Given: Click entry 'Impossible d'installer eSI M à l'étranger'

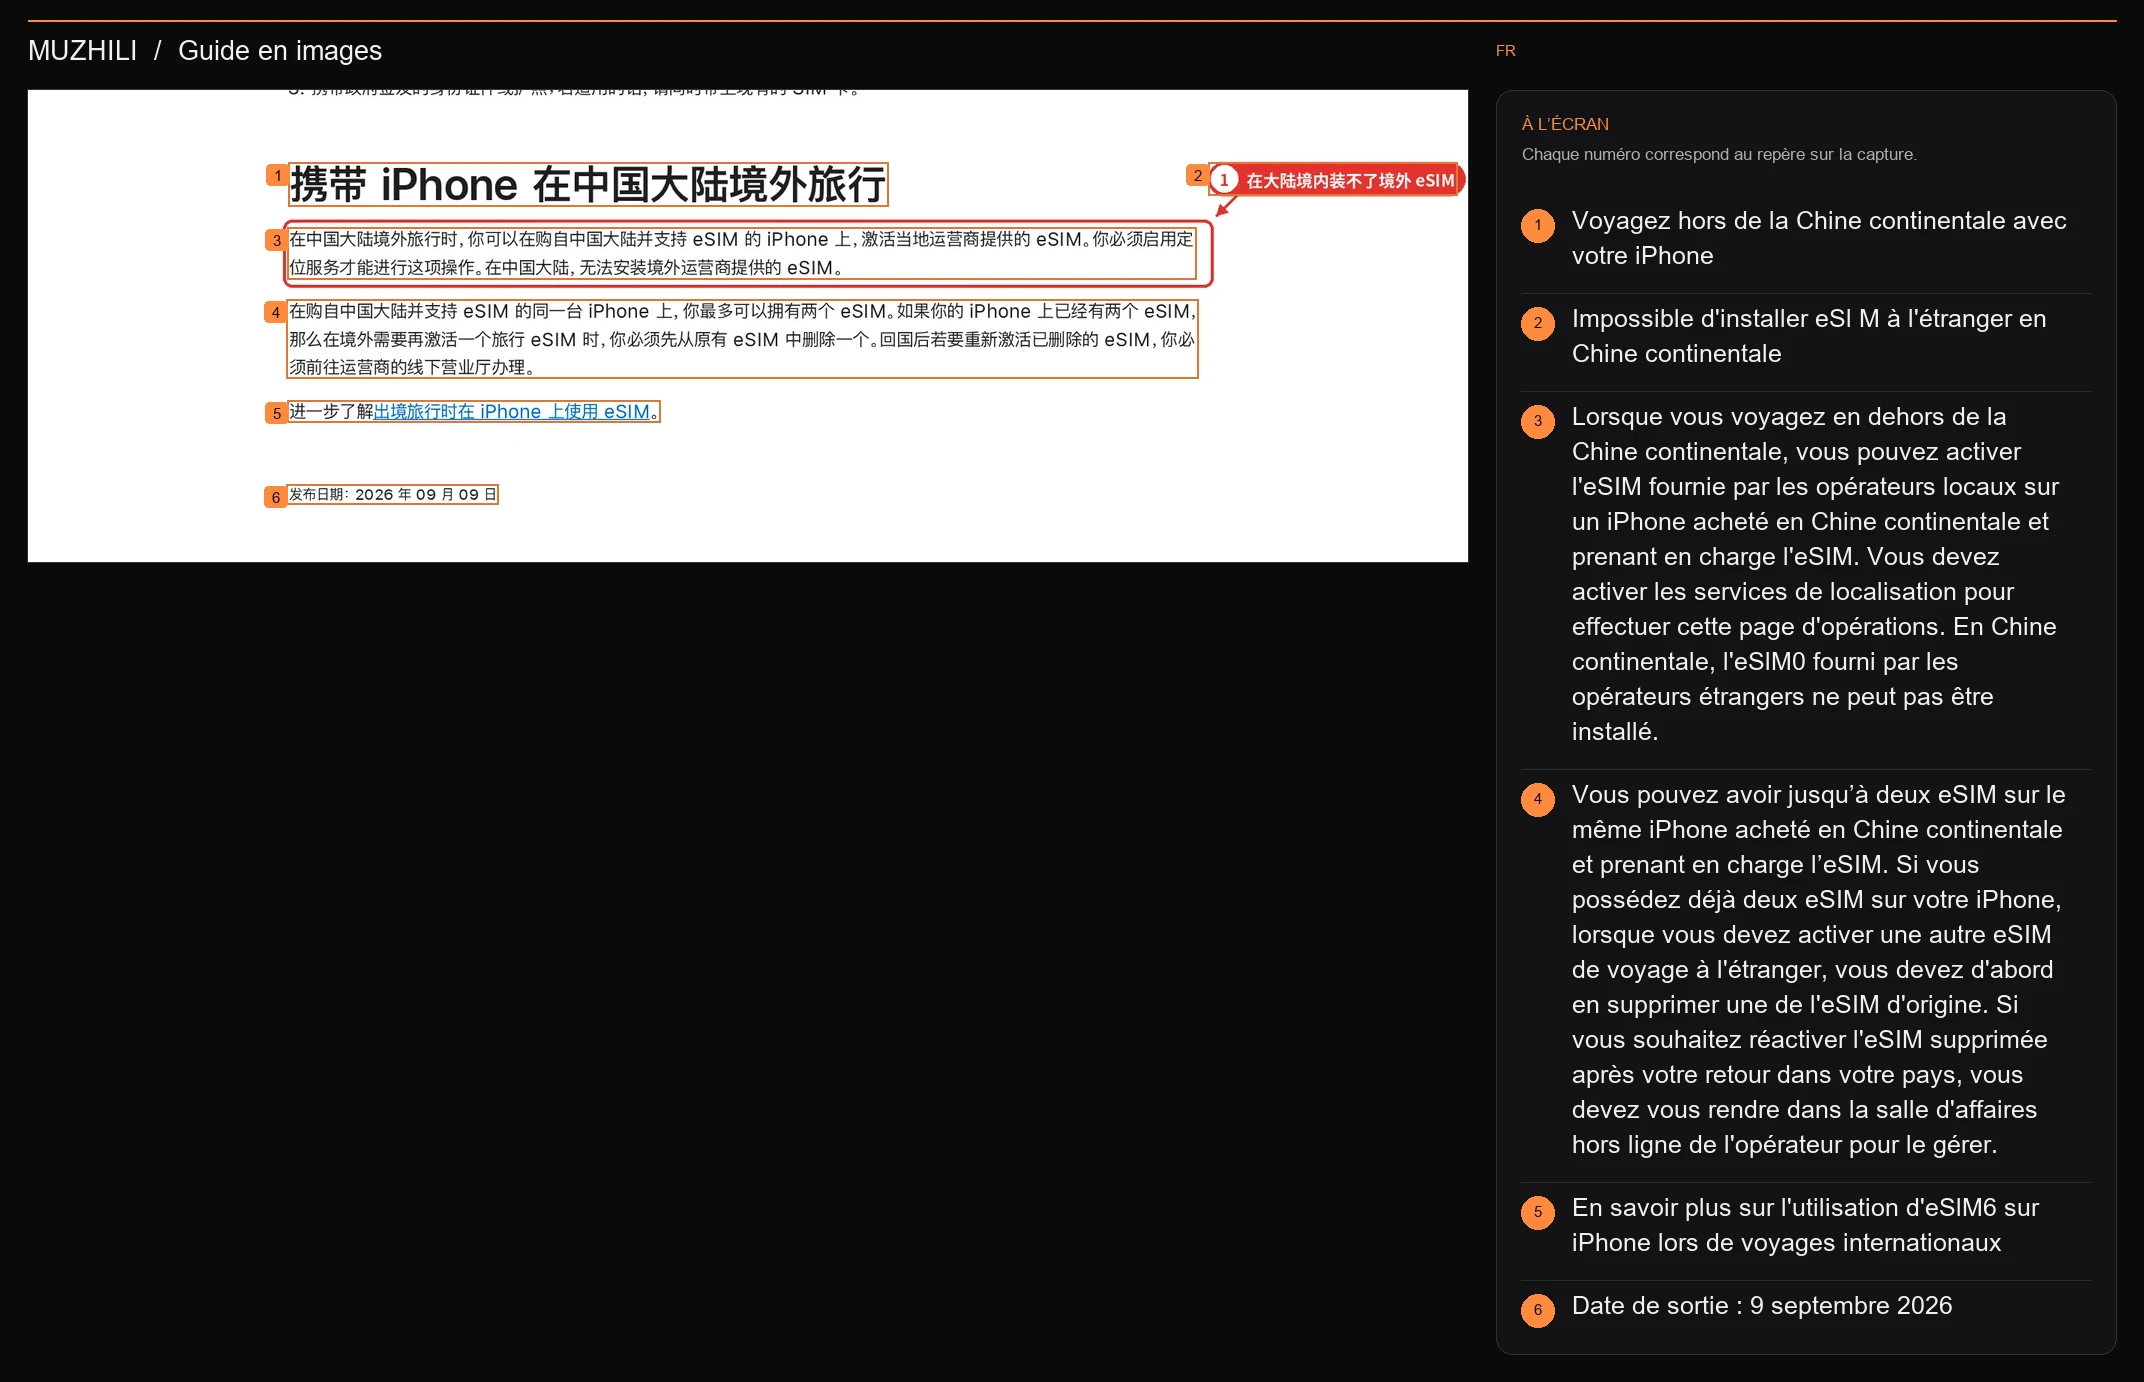Looking at the screenshot, I should [1809, 336].
